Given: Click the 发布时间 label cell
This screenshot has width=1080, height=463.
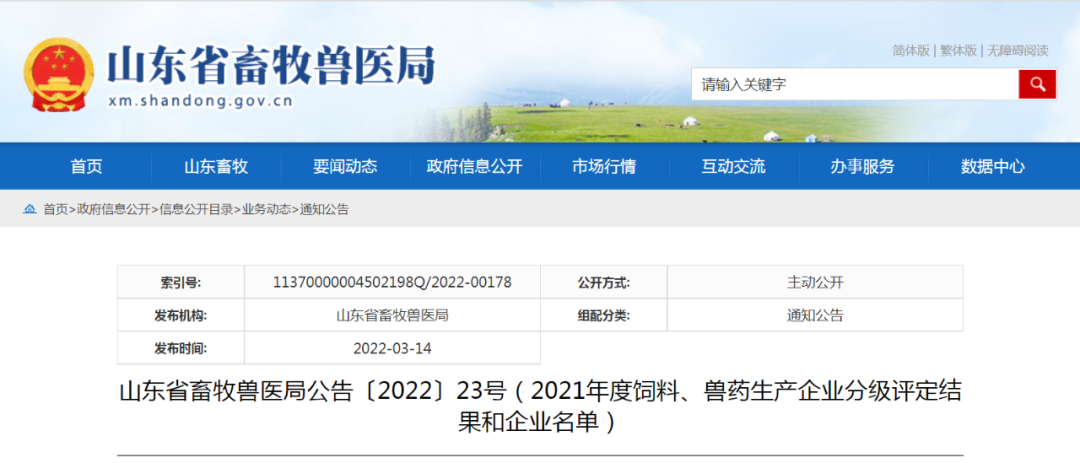Looking at the screenshot, I should [x=181, y=348].
